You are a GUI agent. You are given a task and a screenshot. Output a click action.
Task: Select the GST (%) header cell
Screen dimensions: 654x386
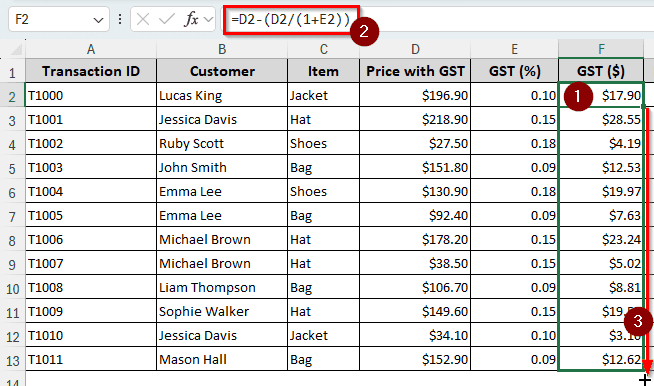click(x=515, y=71)
